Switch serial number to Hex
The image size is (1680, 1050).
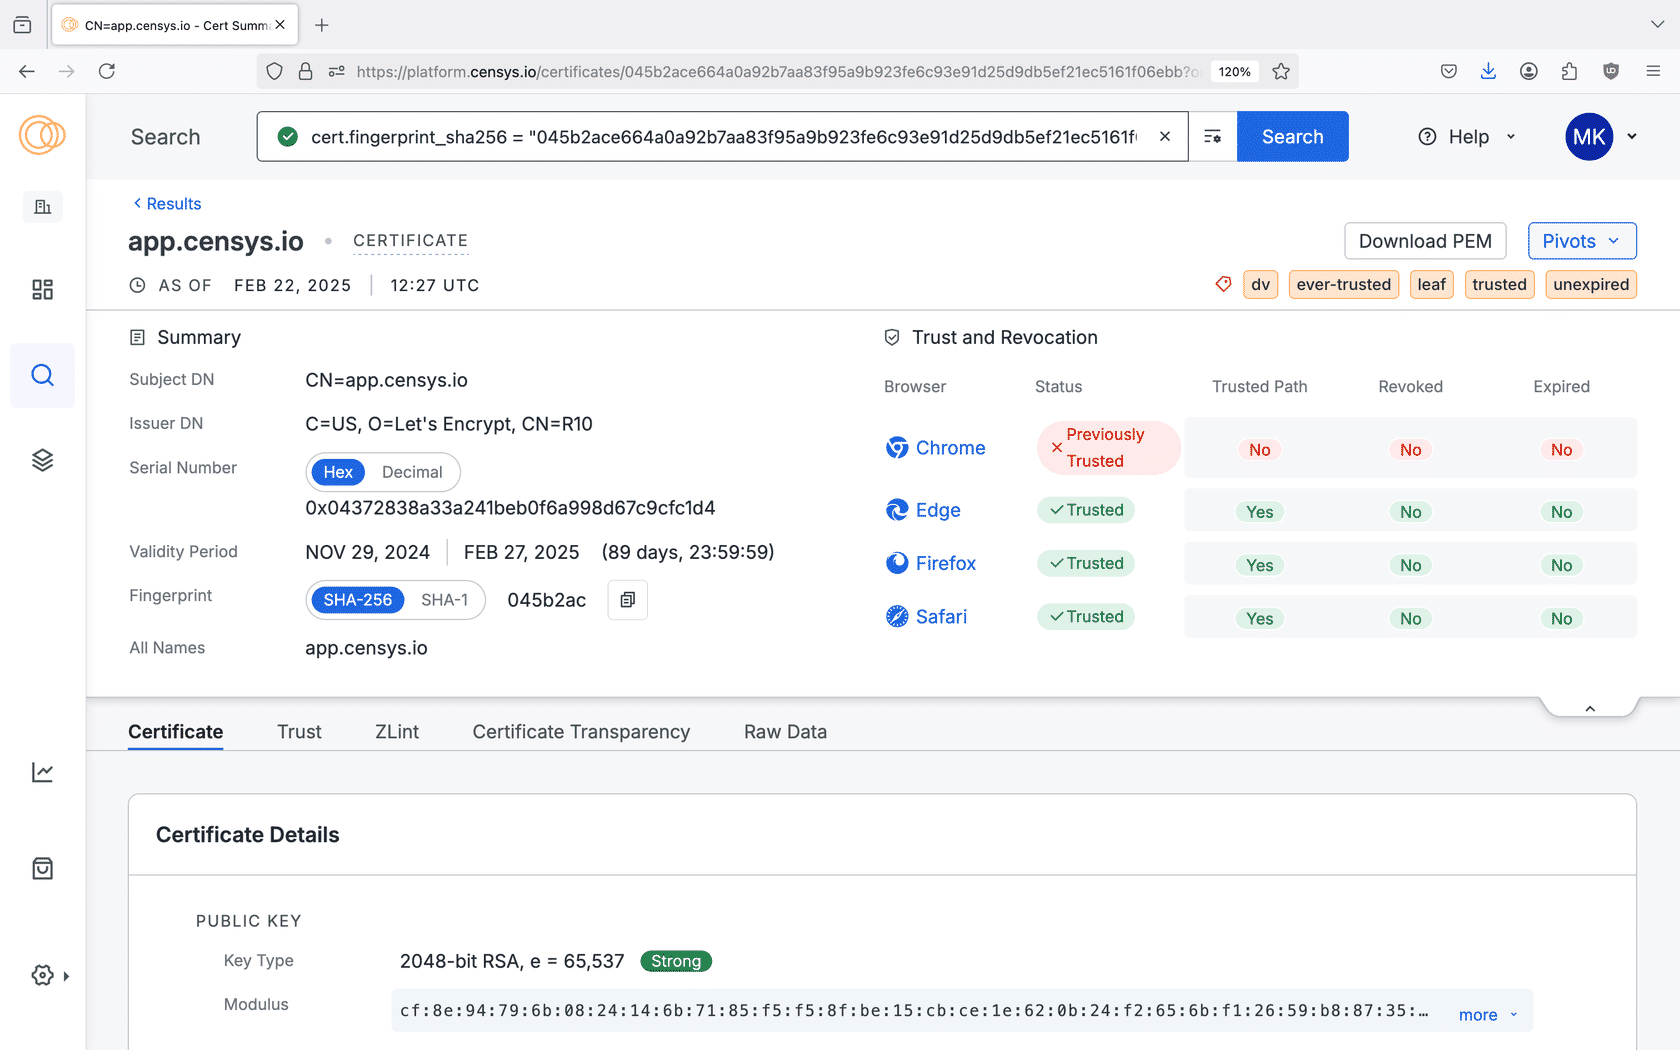[338, 472]
